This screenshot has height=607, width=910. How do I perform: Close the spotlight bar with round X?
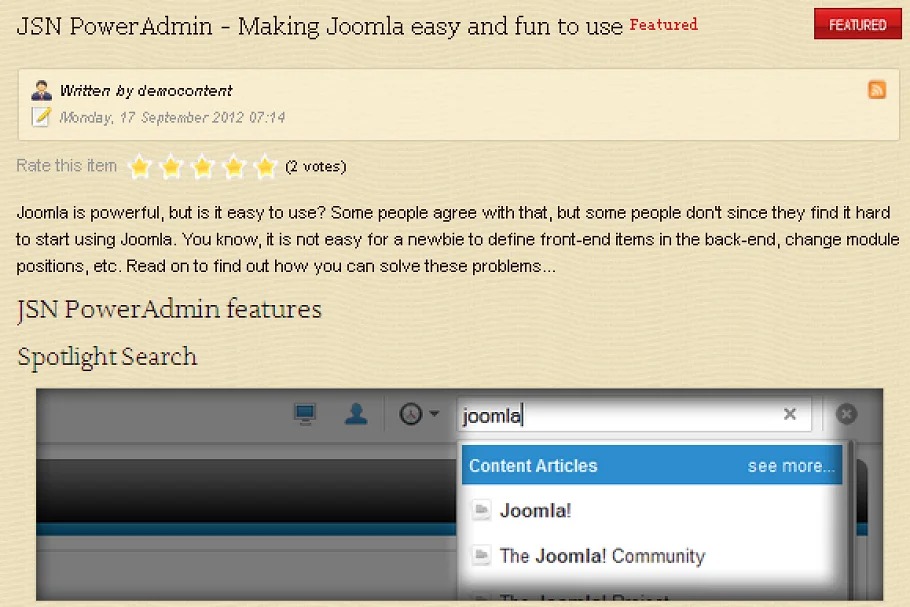[x=846, y=414]
